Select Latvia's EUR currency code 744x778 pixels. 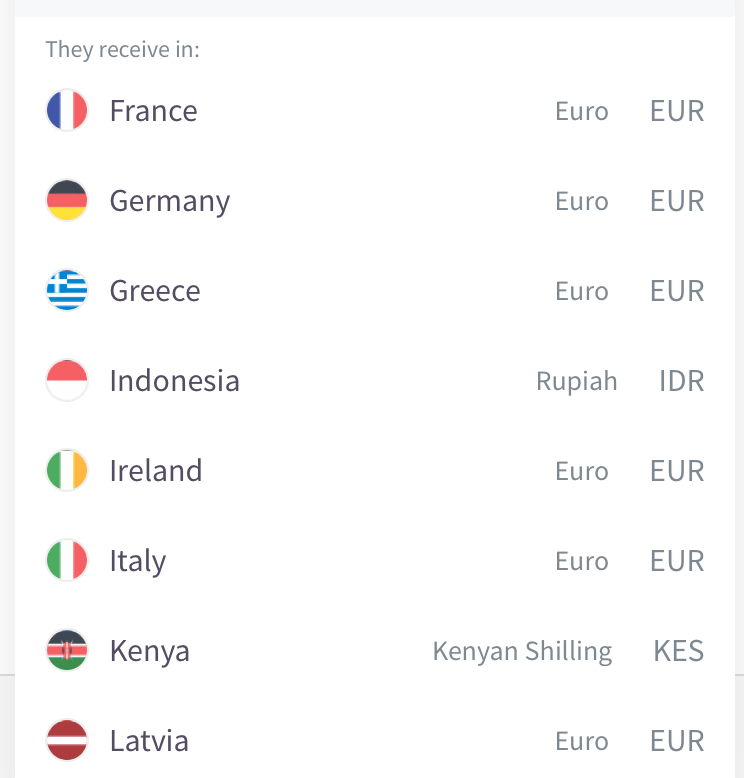677,741
